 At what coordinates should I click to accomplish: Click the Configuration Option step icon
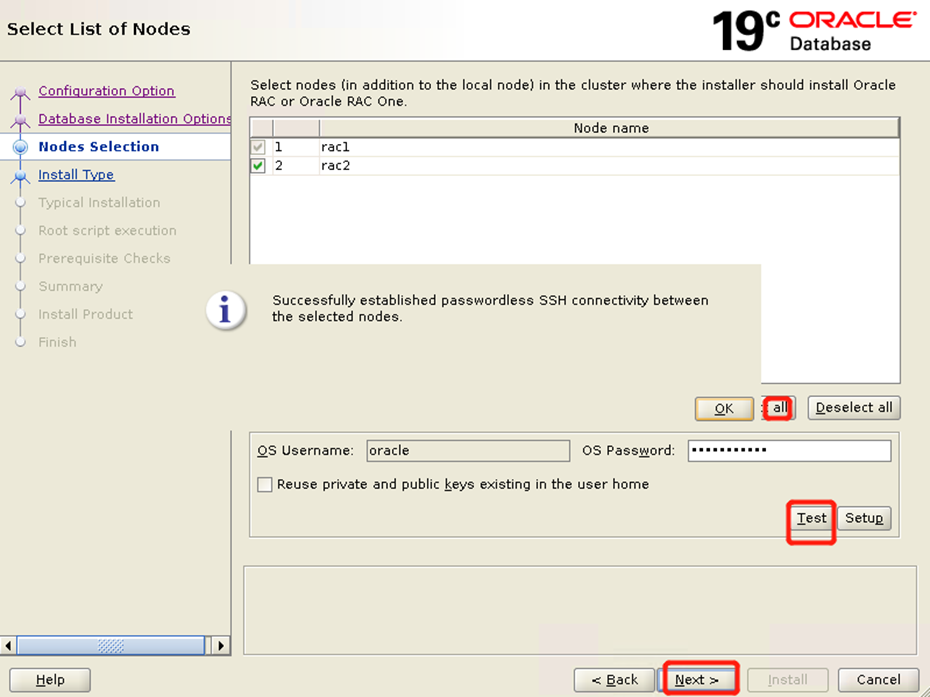pyautogui.click(x=20, y=93)
